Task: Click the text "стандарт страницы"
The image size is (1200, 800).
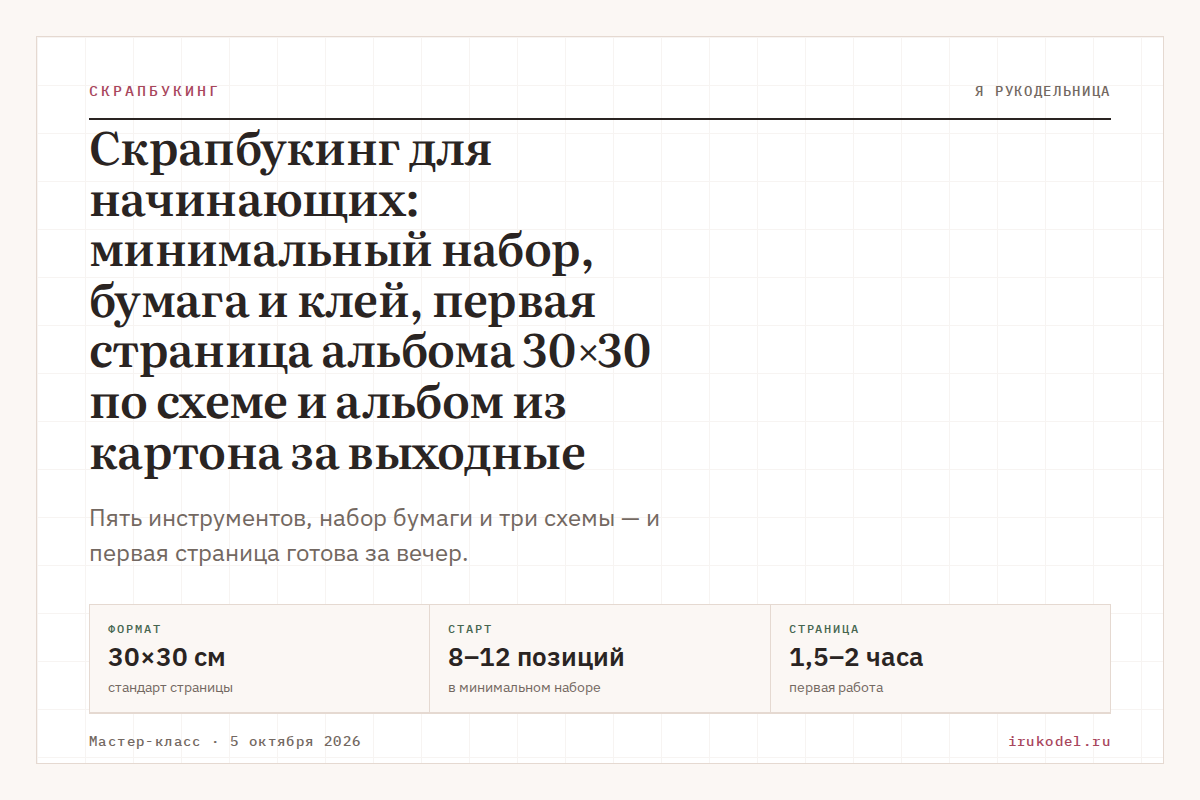Action: pyautogui.click(x=170, y=688)
